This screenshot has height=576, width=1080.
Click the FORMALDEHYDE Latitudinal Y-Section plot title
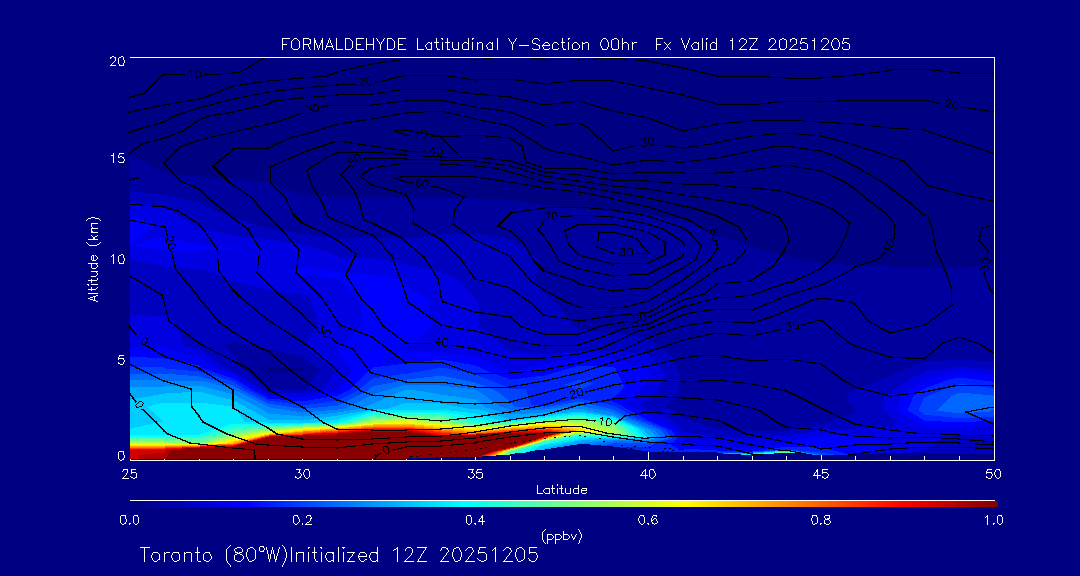[x=566, y=45]
